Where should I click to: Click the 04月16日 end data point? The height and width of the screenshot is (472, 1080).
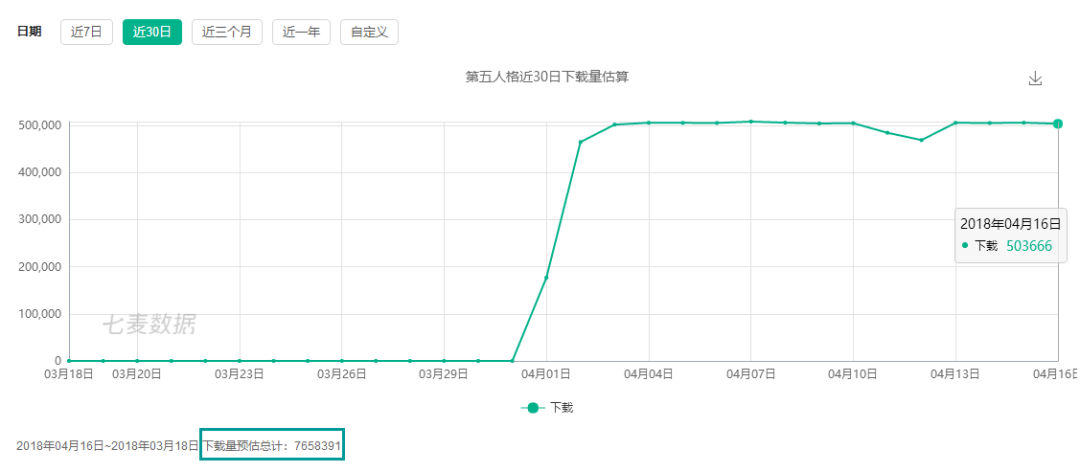[1058, 124]
